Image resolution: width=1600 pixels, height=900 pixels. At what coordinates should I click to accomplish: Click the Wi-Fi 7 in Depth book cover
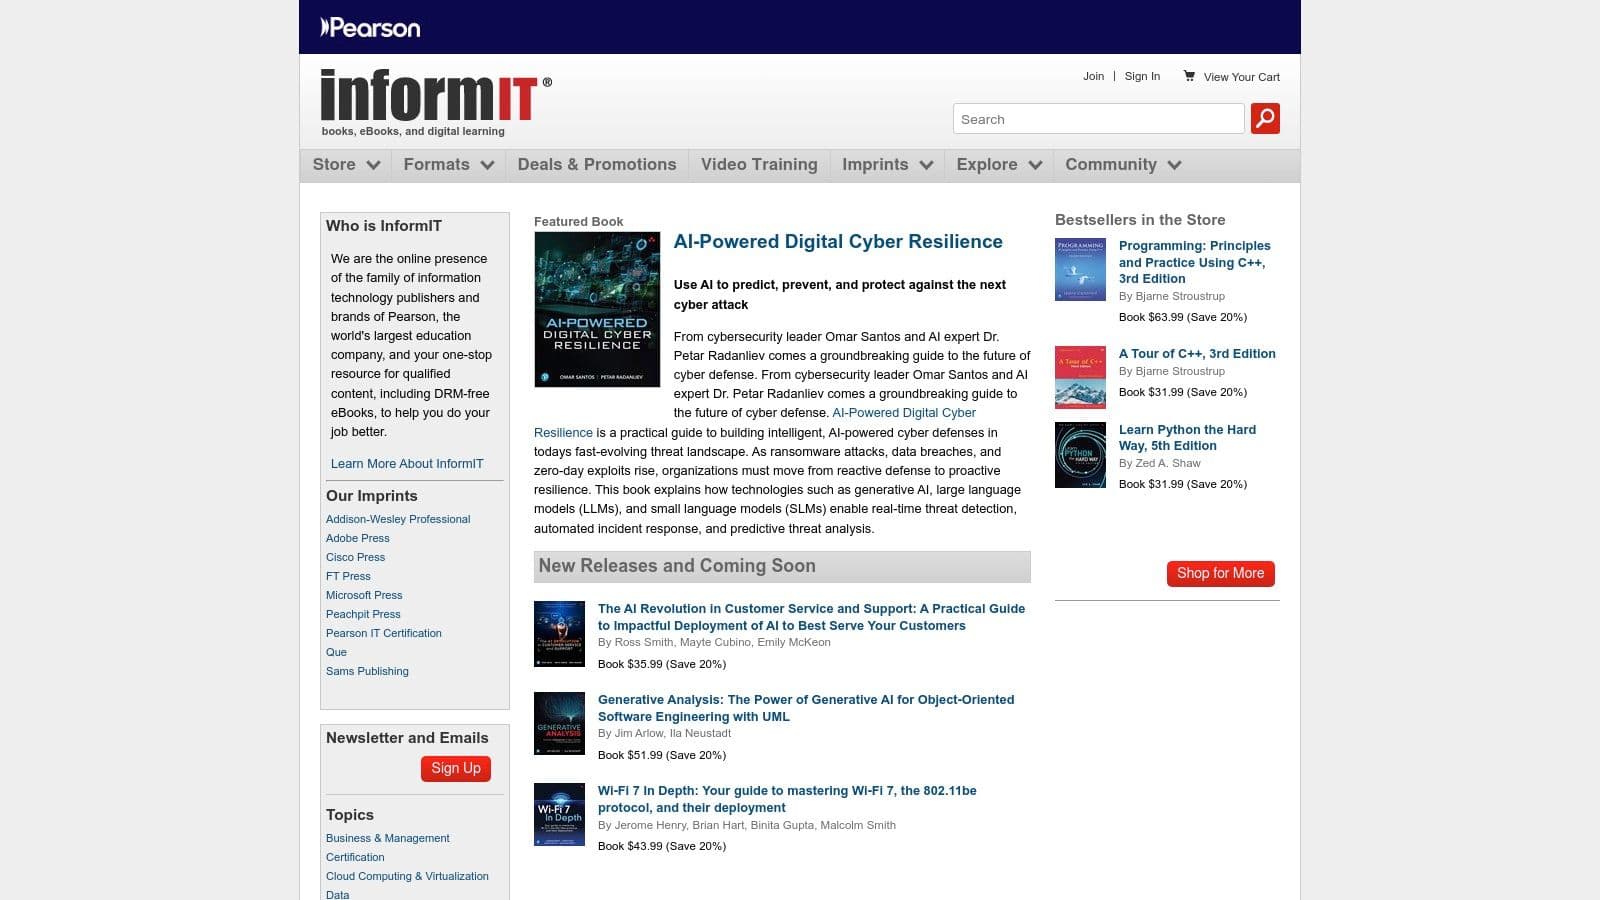pos(559,814)
